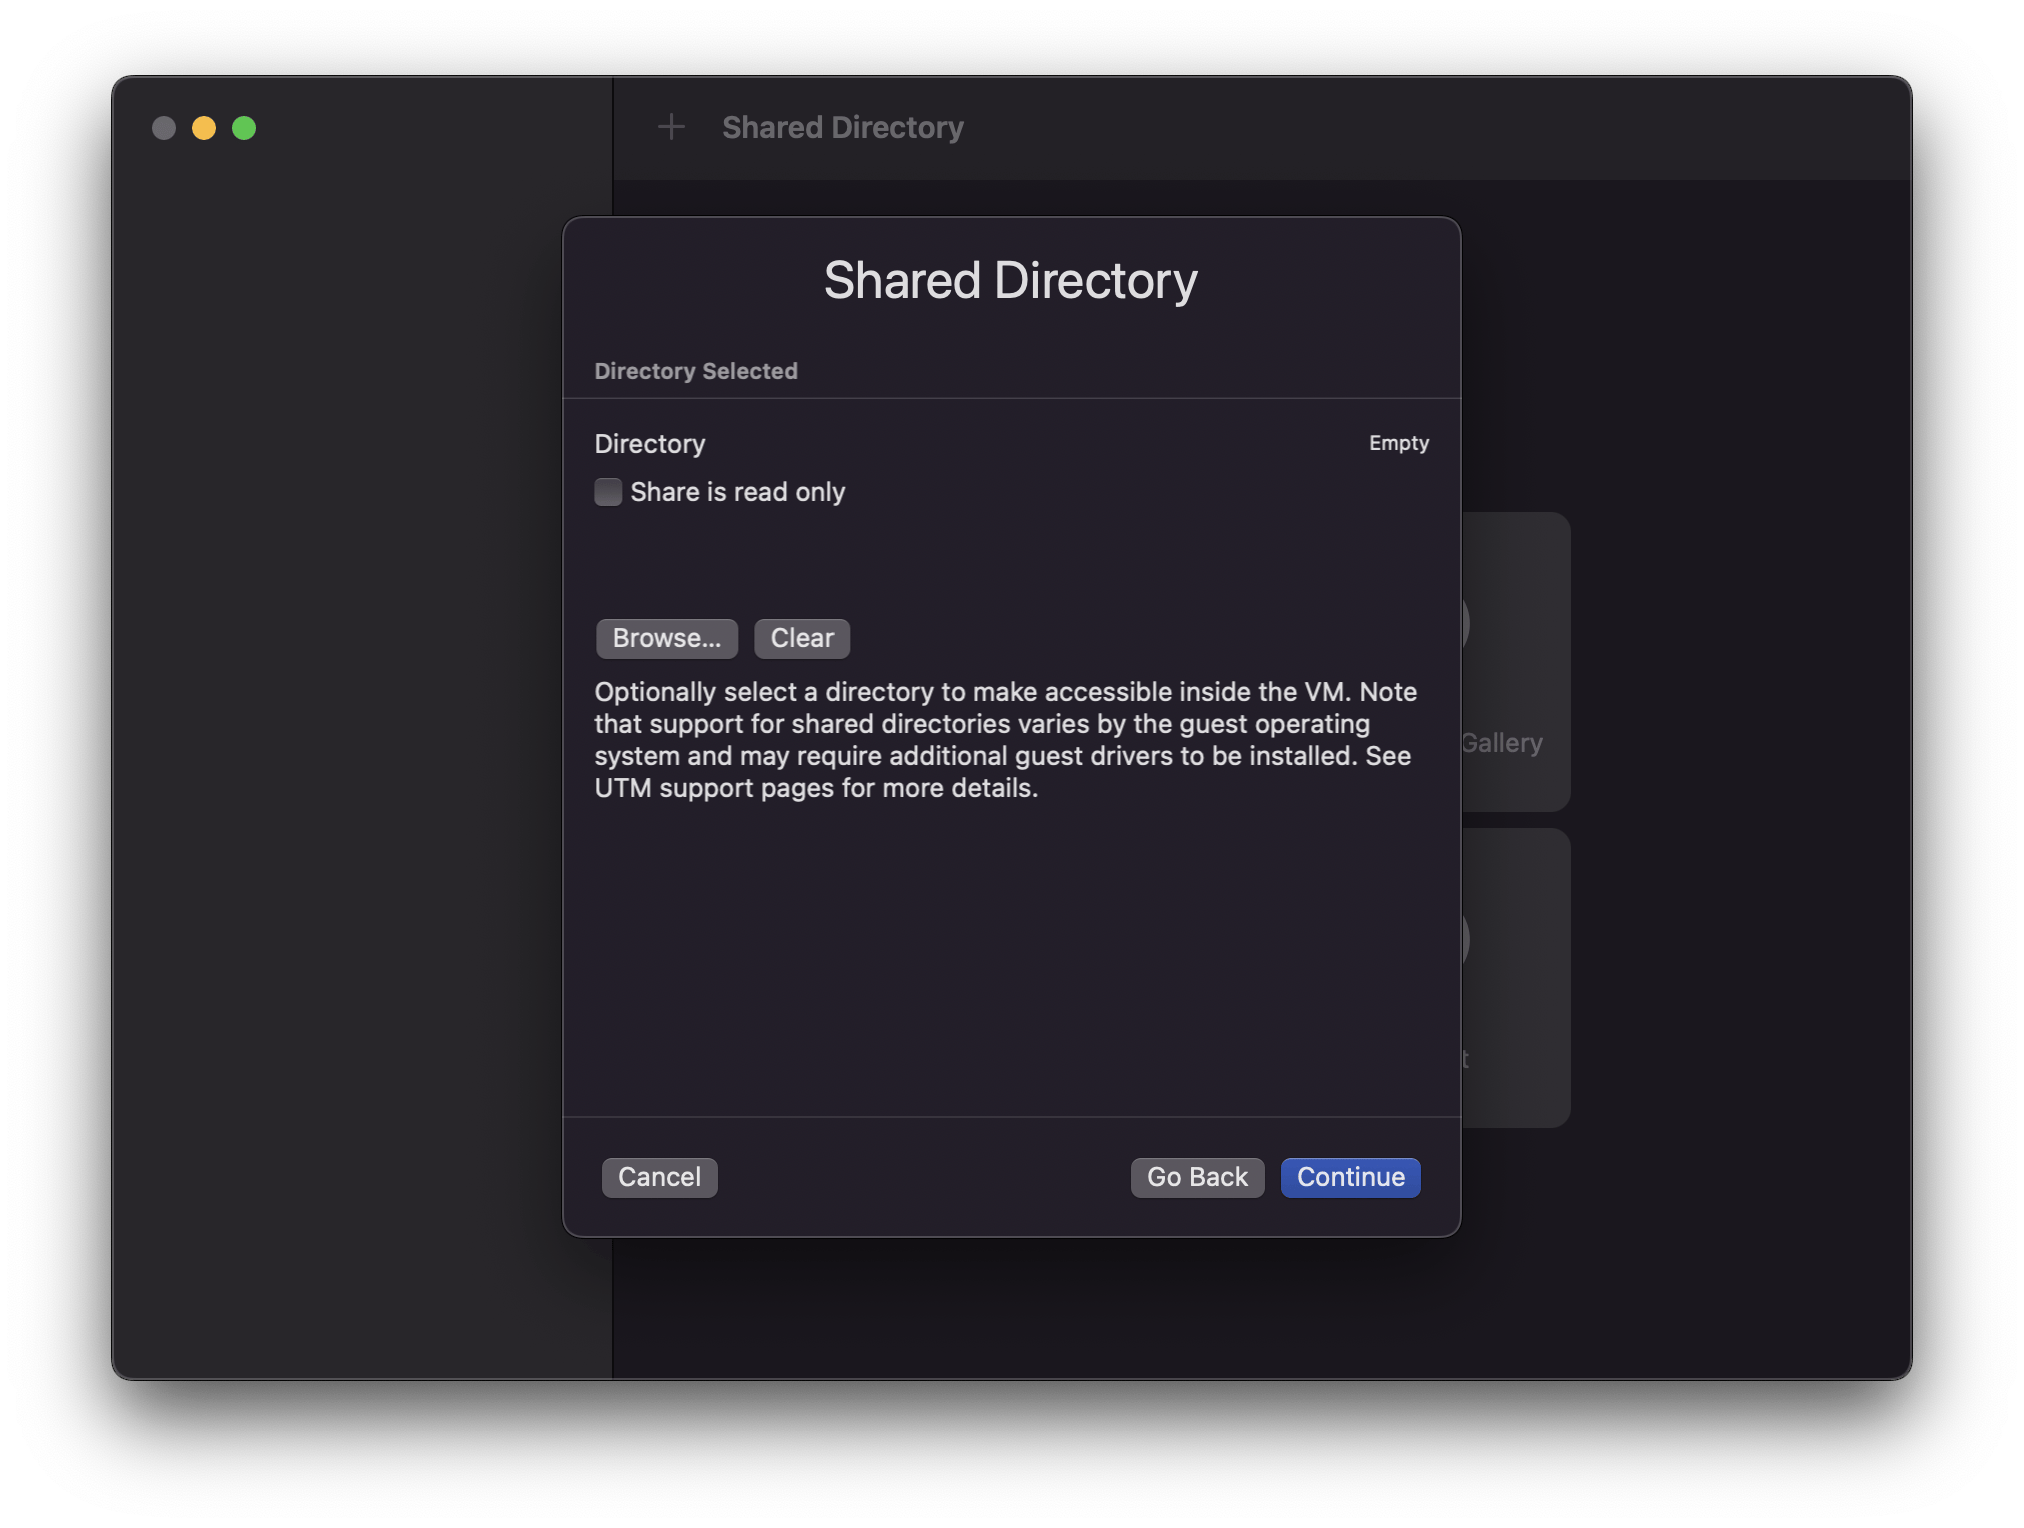The width and height of the screenshot is (2024, 1528).
Task: Click the partially hidden Gallery card label
Action: tap(1503, 743)
